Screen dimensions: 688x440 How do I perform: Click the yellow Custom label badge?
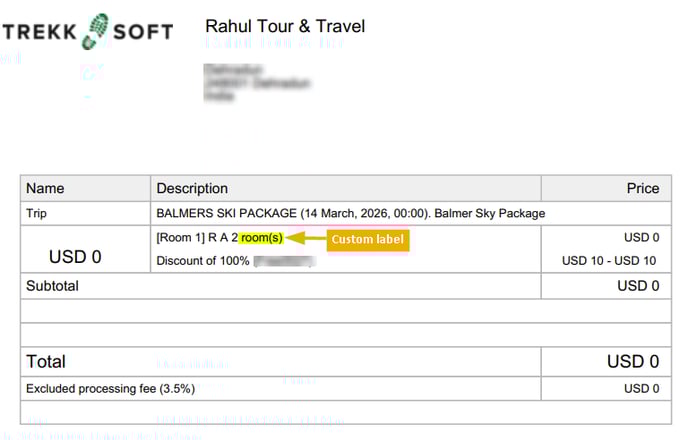click(x=365, y=239)
